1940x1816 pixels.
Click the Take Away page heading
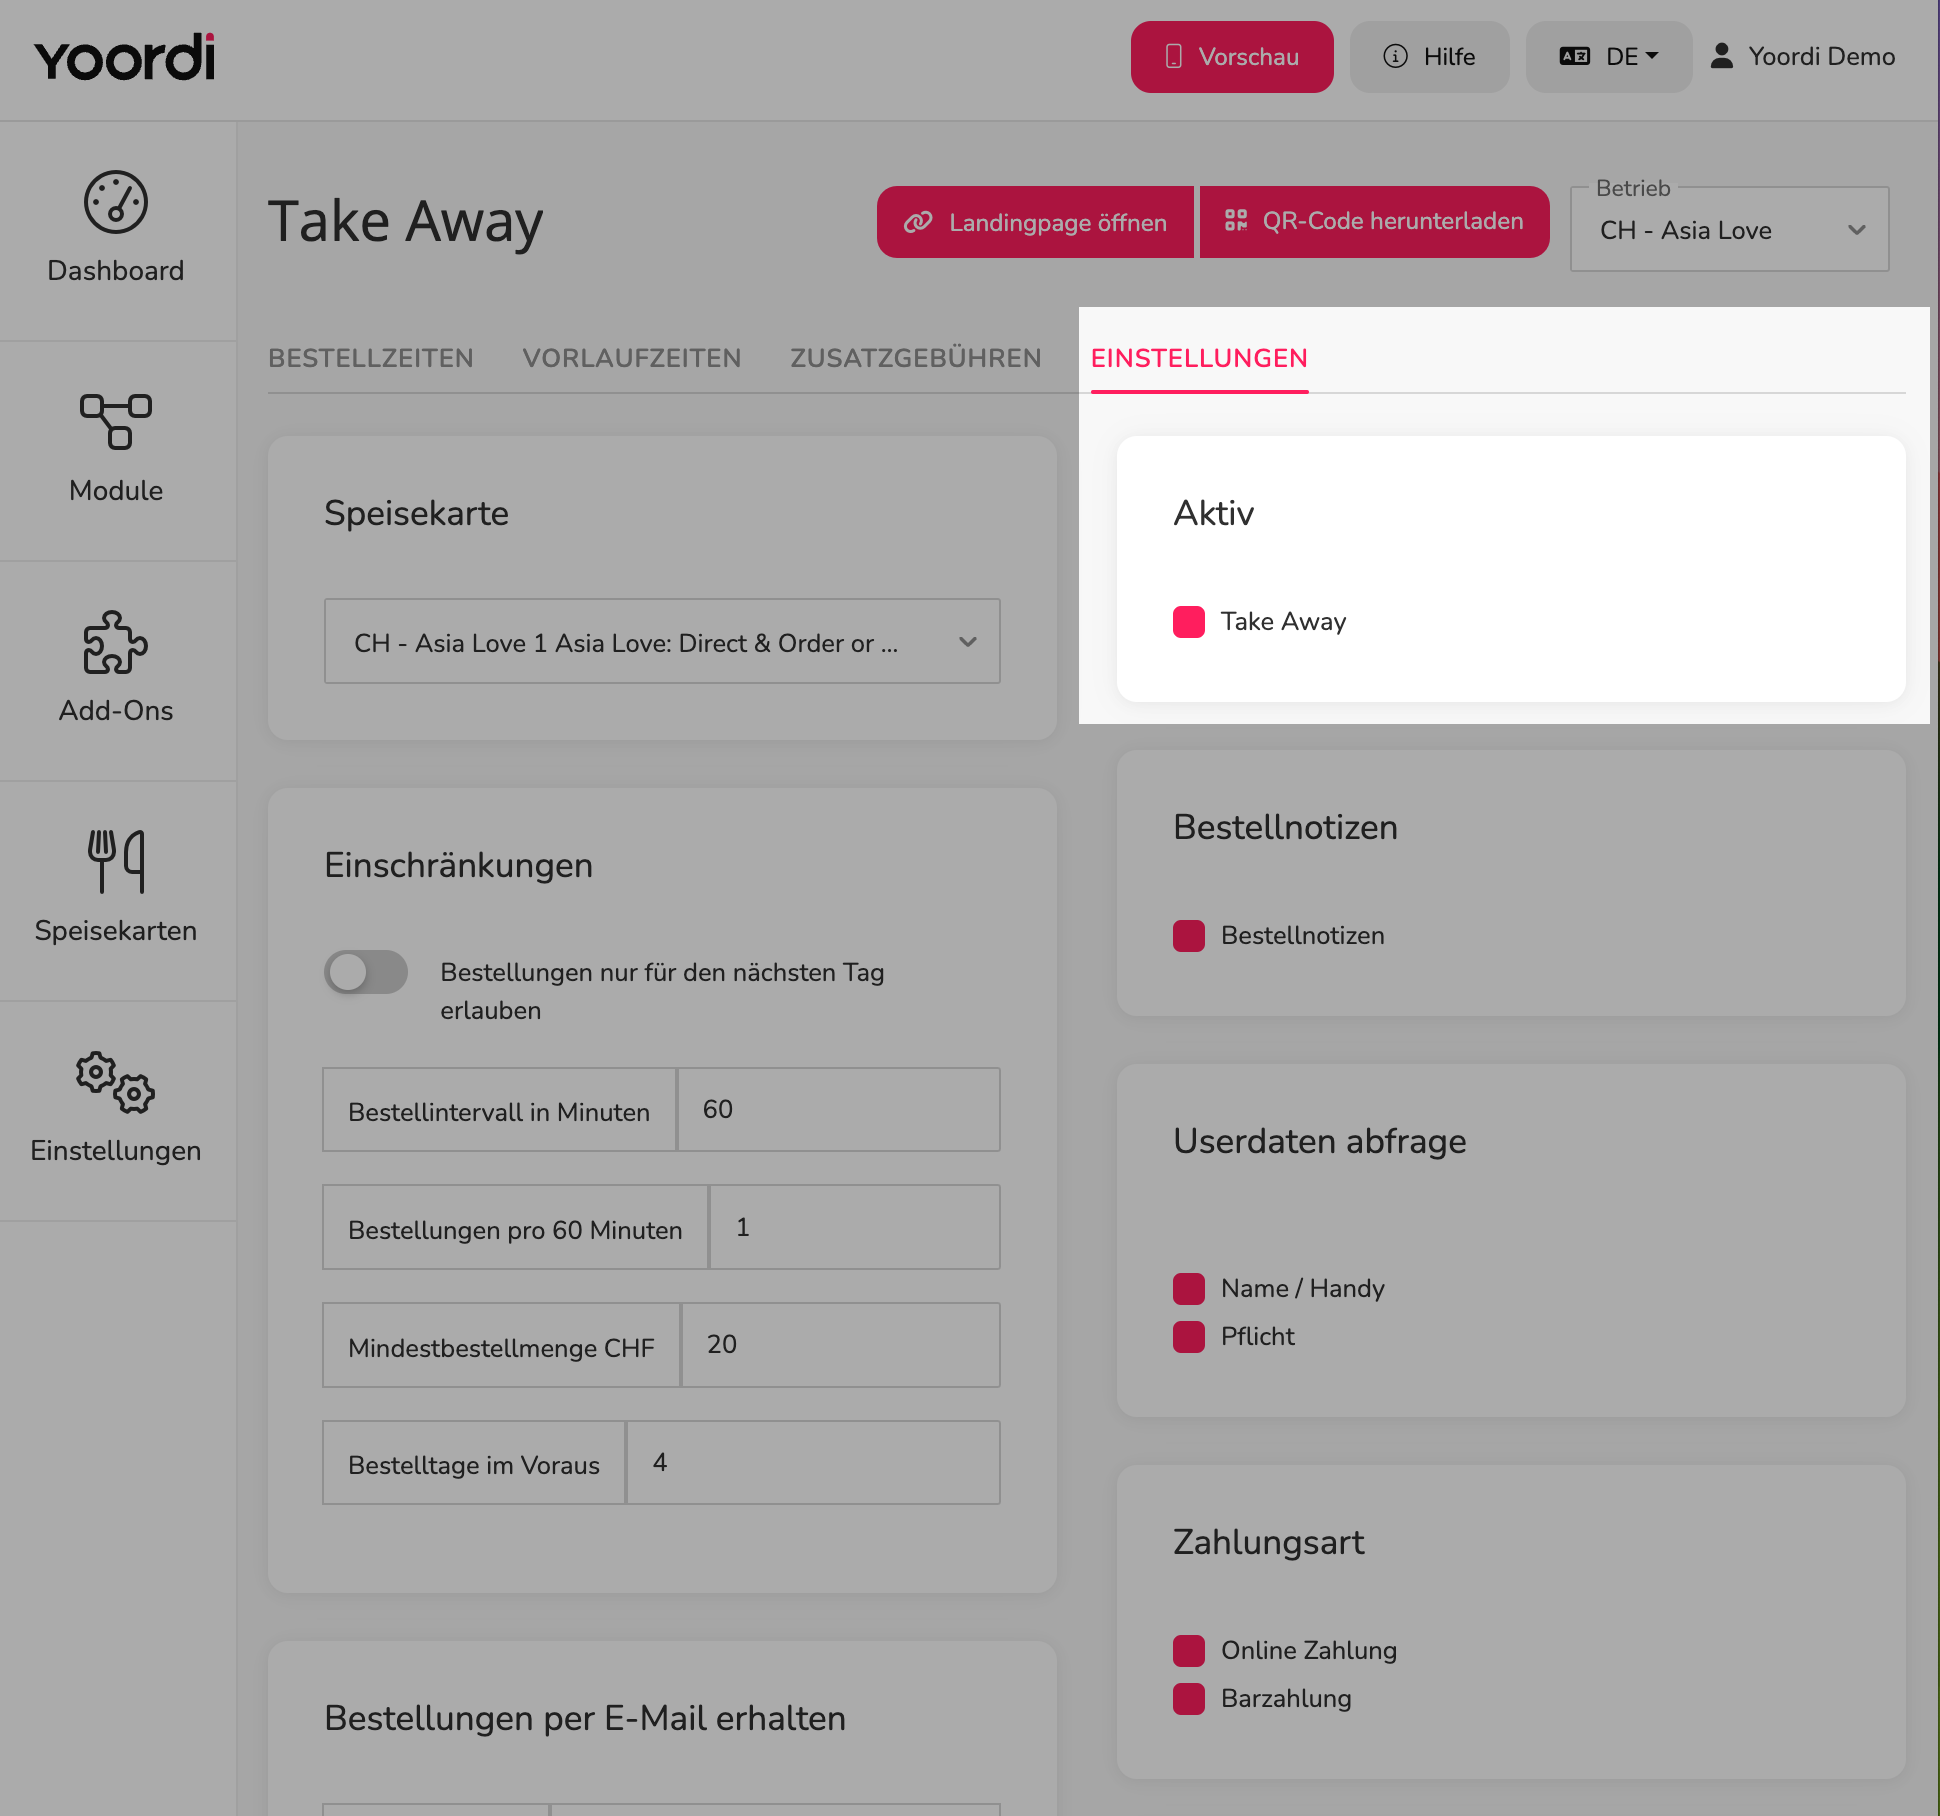[x=406, y=222]
